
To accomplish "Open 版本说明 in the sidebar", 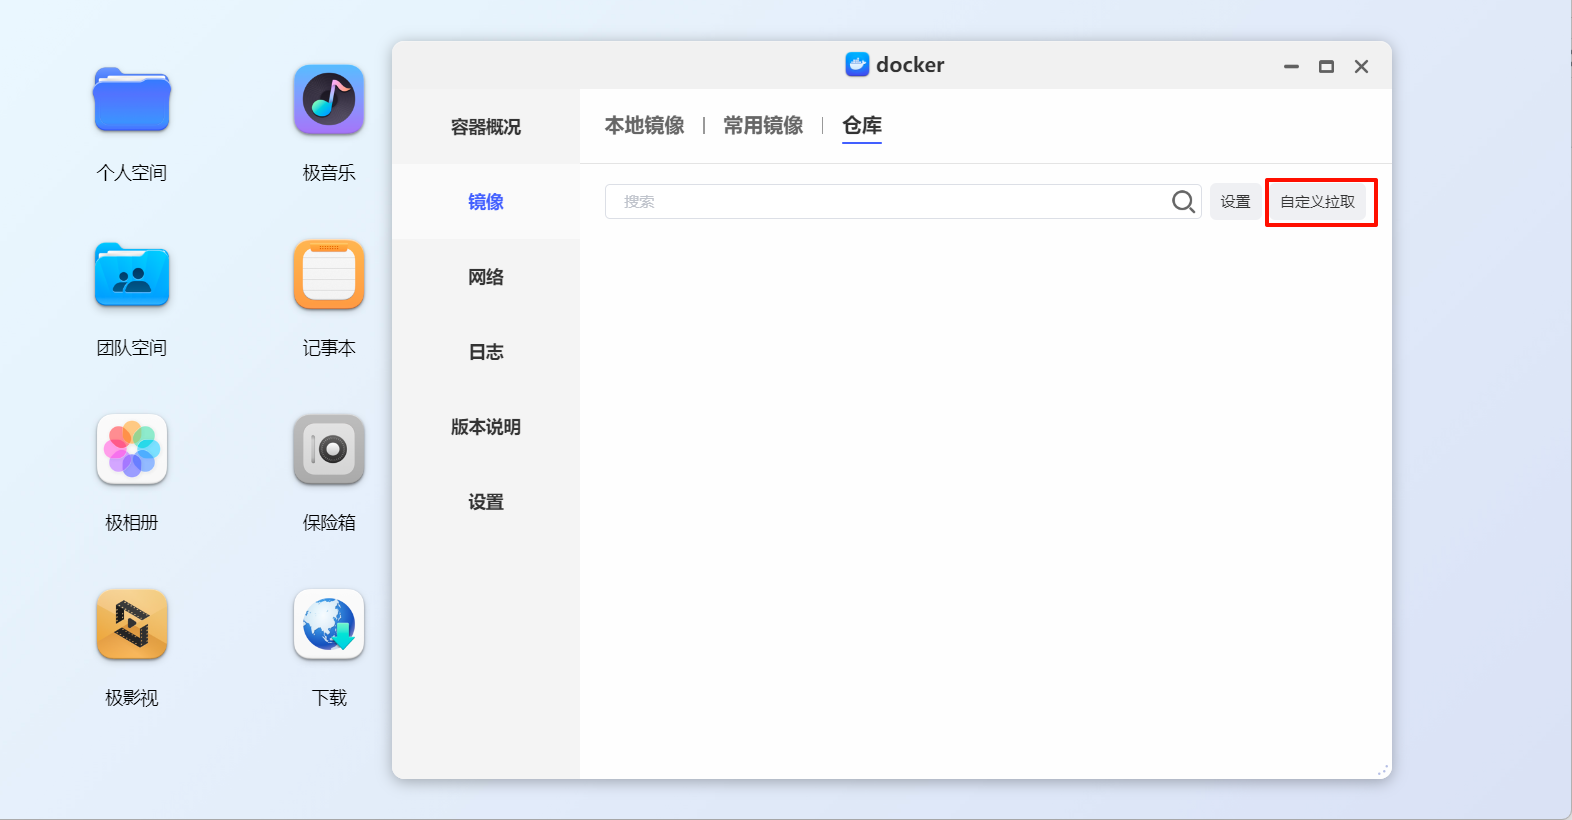I will [x=485, y=427].
